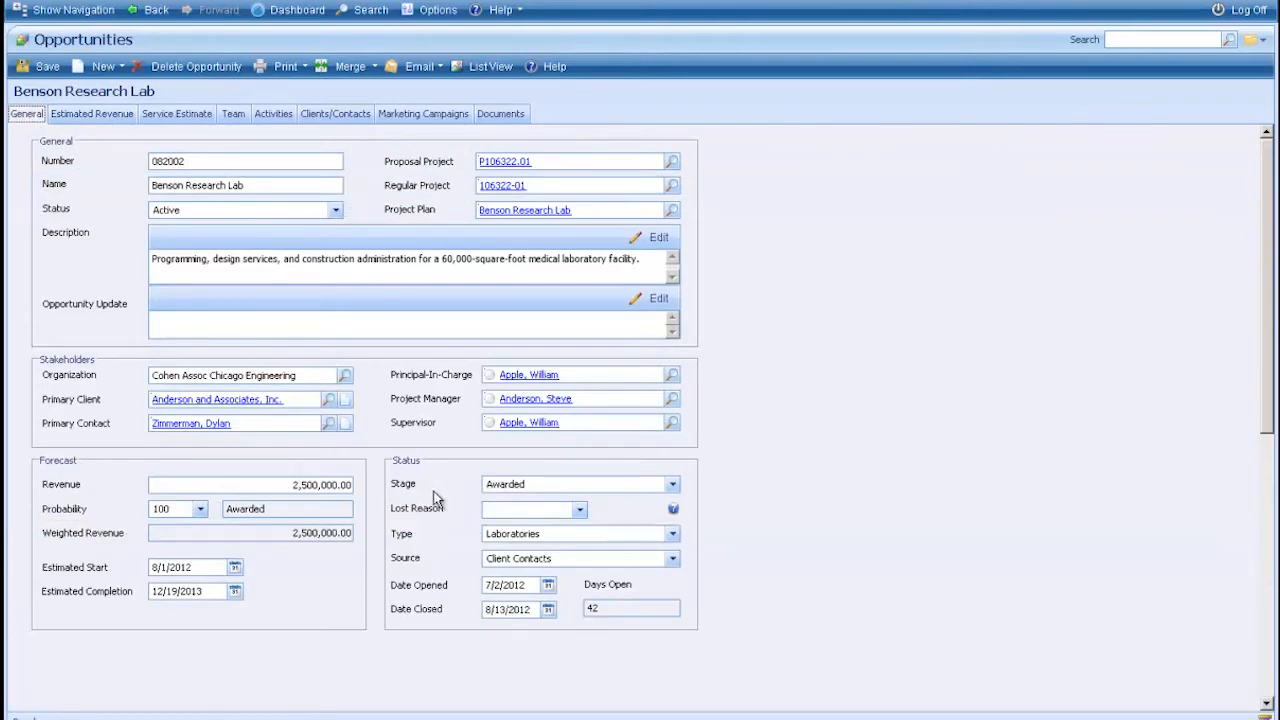Lookup Proposal Project with magnifier icon
1280x720 pixels.
point(672,161)
